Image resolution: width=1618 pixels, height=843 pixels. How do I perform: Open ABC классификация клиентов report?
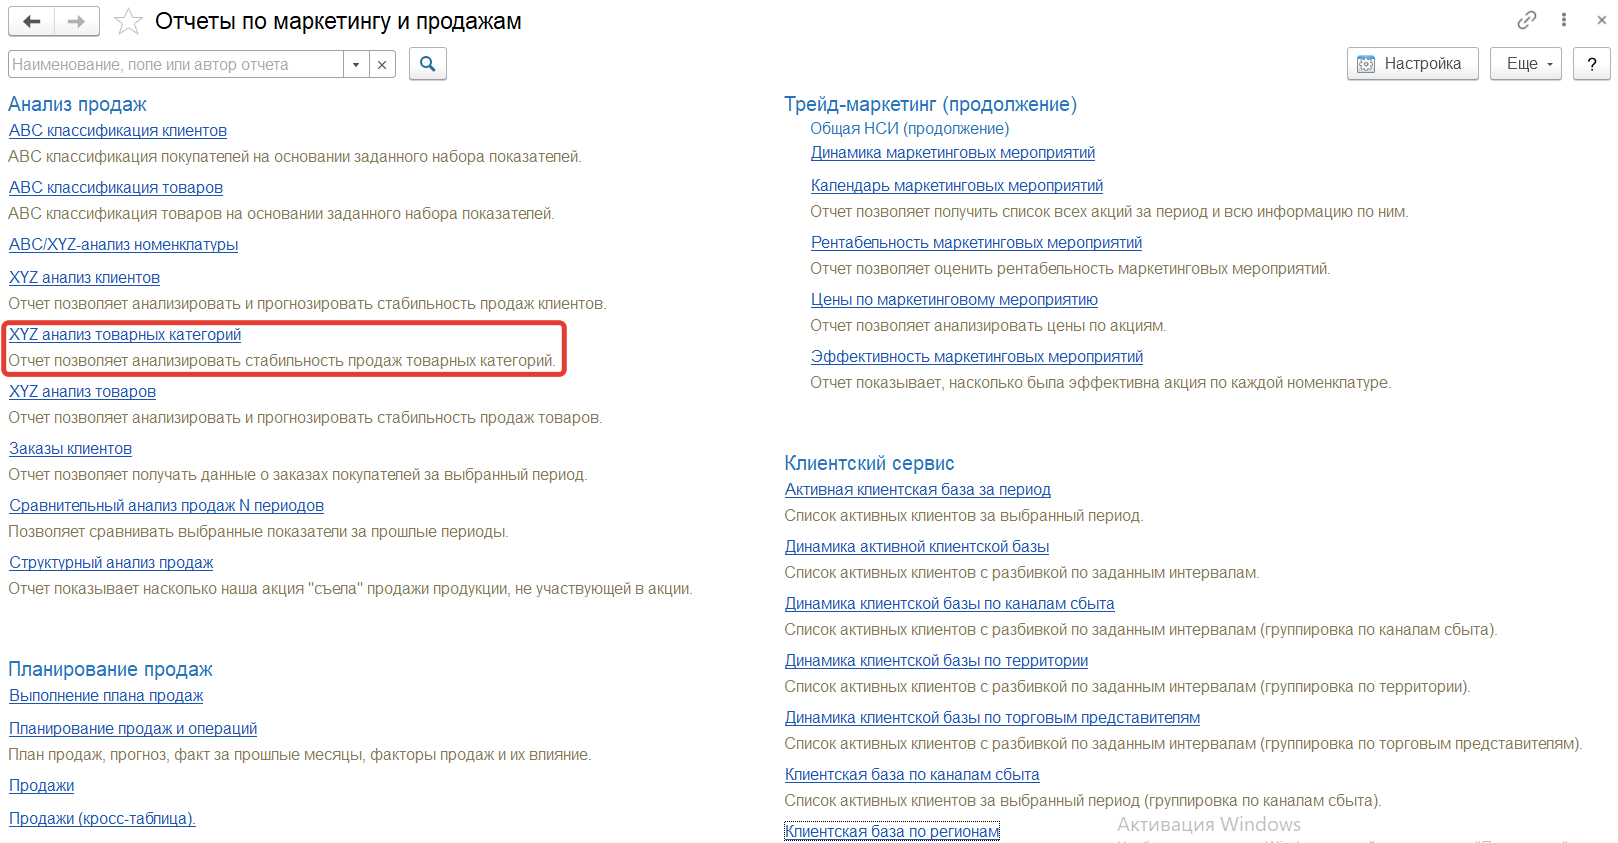(118, 131)
